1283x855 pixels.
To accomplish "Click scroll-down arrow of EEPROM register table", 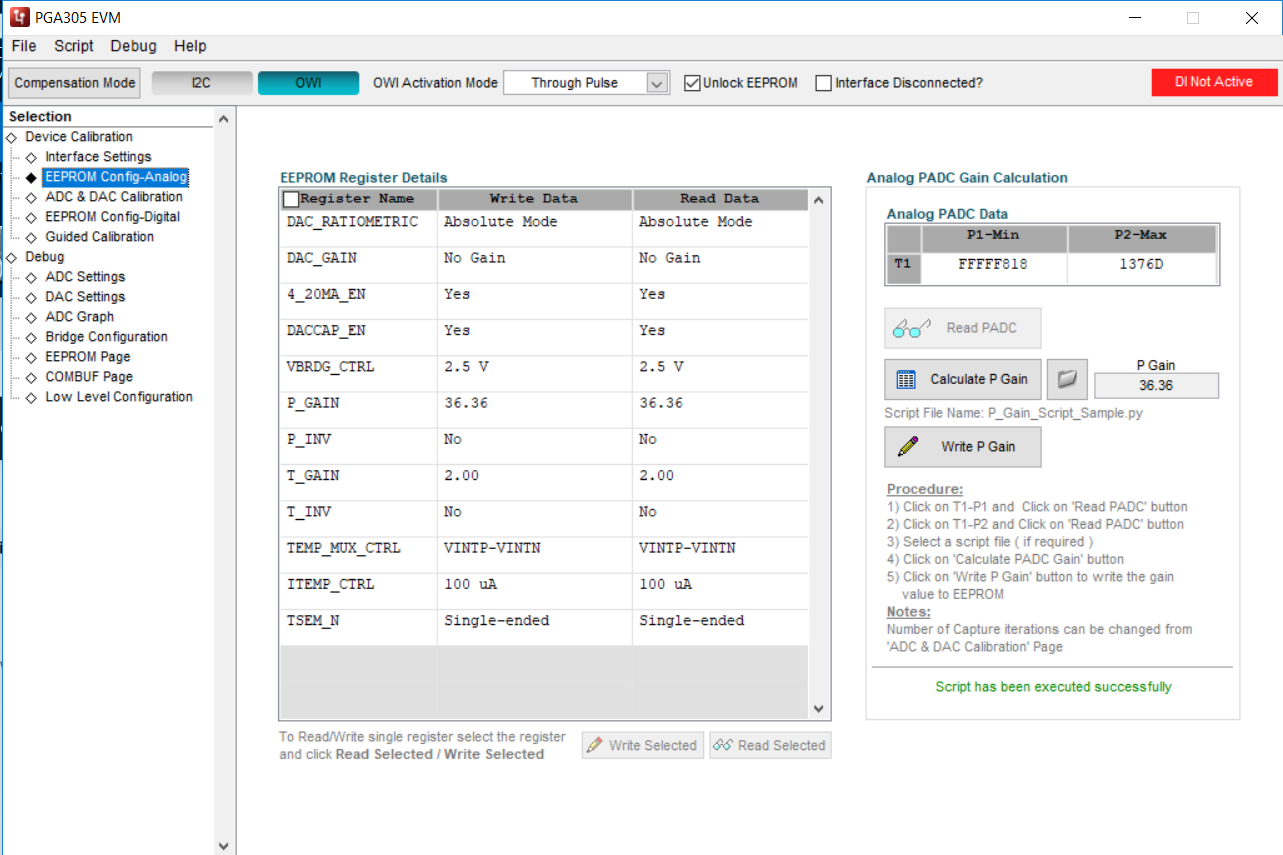I will pos(818,708).
